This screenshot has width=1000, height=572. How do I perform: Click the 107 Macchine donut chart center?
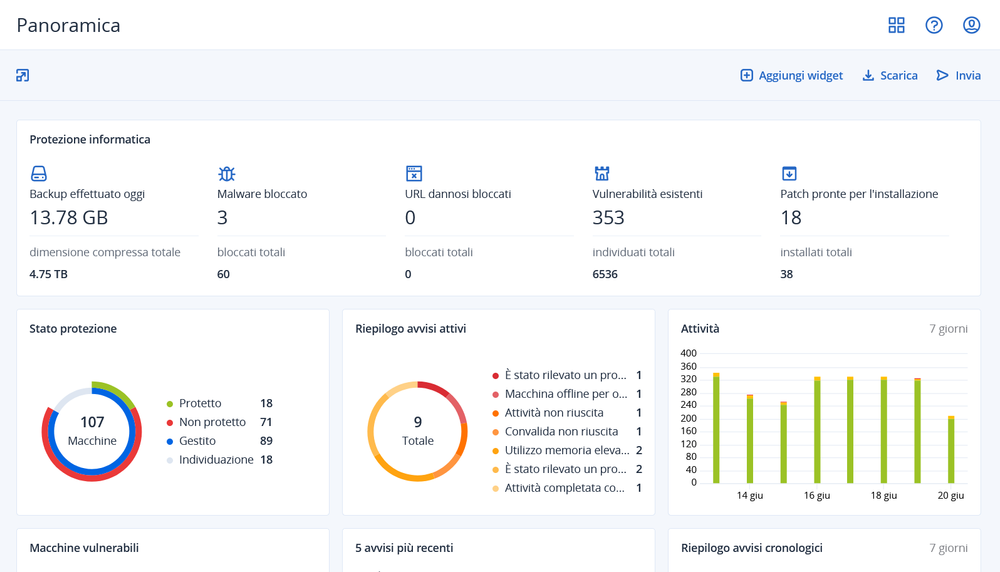click(x=92, y=431)
